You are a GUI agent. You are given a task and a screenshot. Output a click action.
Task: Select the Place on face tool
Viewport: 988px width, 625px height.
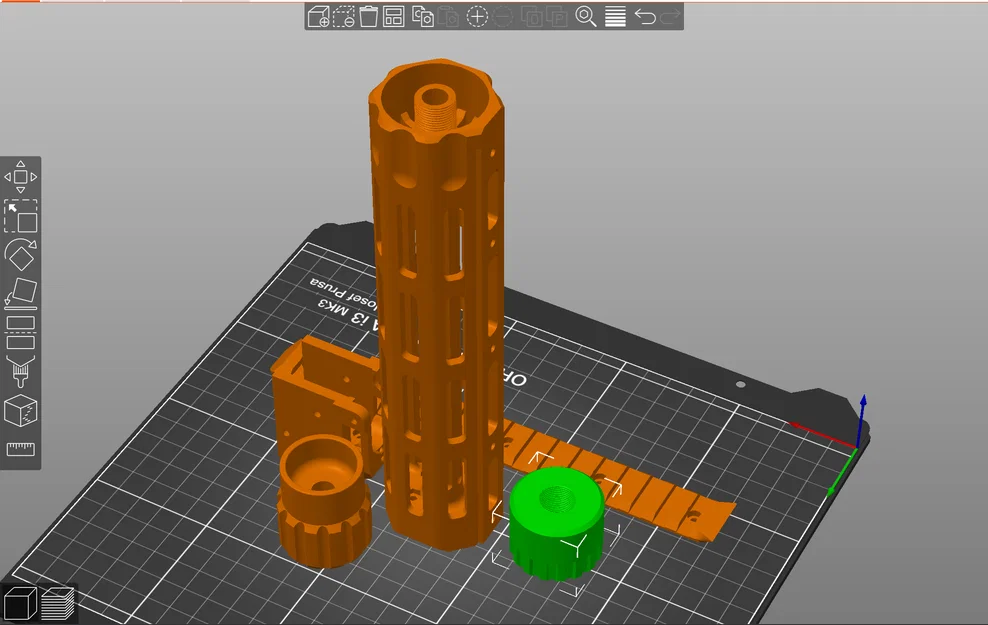click(20, 293)
